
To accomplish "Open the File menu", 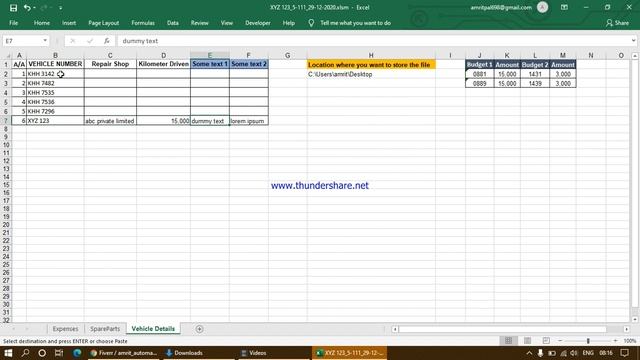I will tap(13, 23).
